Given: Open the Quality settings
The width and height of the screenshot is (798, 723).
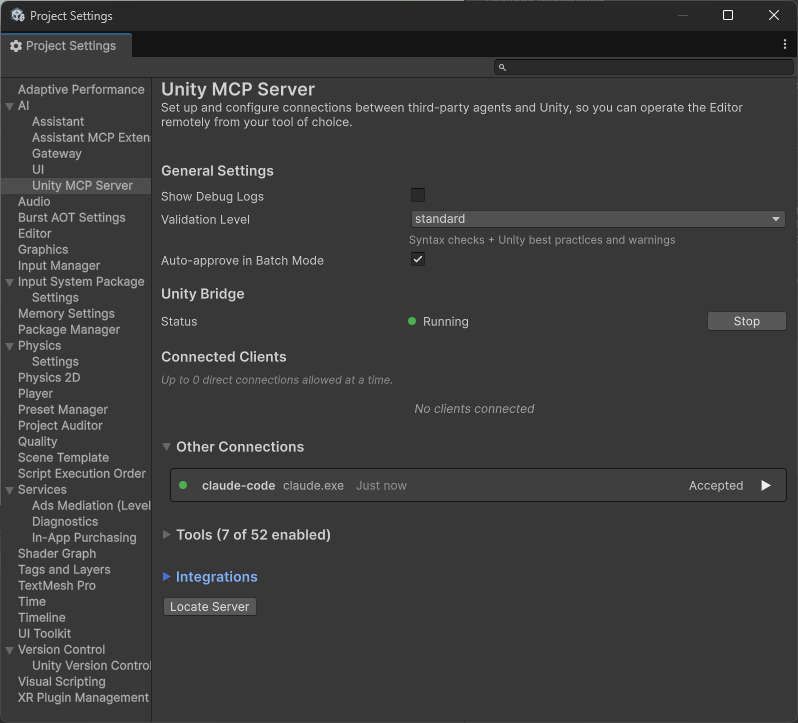Looking at the screenshot, I should pyautogui.click(x=37, y=442).
